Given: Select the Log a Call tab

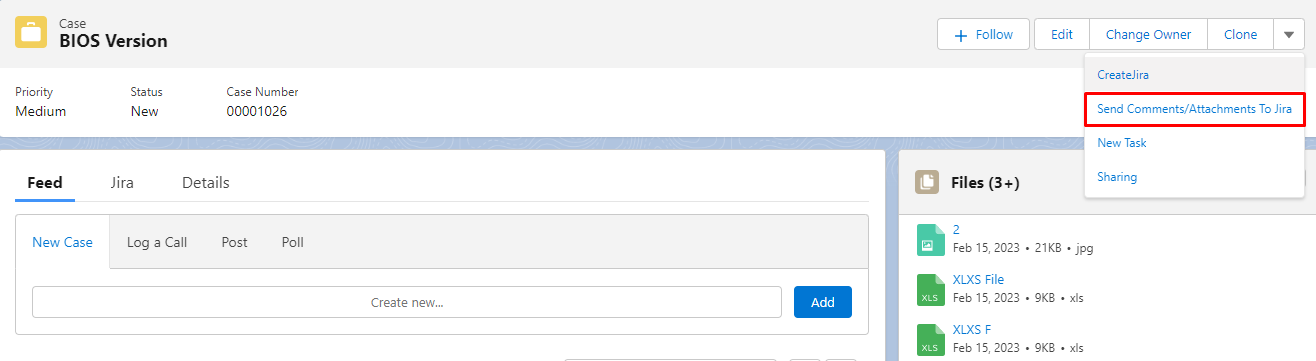Looking at the screenshot, I should click(x=157, y=242).
